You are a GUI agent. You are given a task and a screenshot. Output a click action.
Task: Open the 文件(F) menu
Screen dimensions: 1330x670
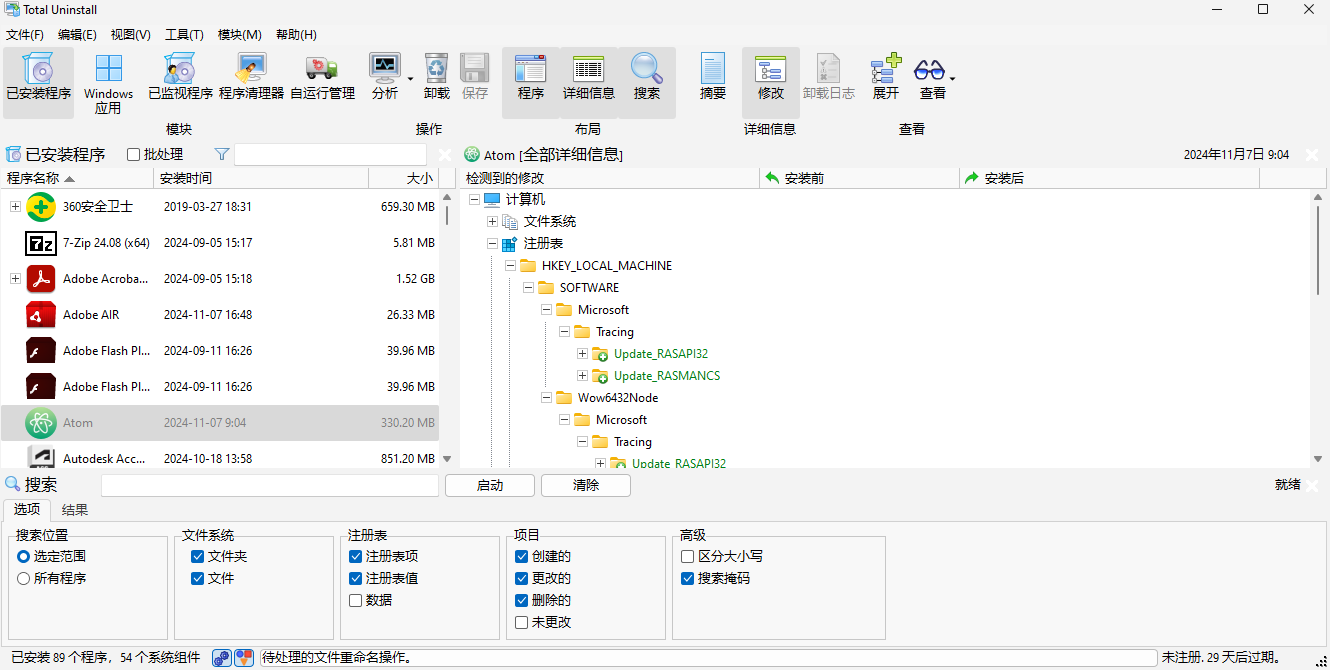[x=25, y=34]
